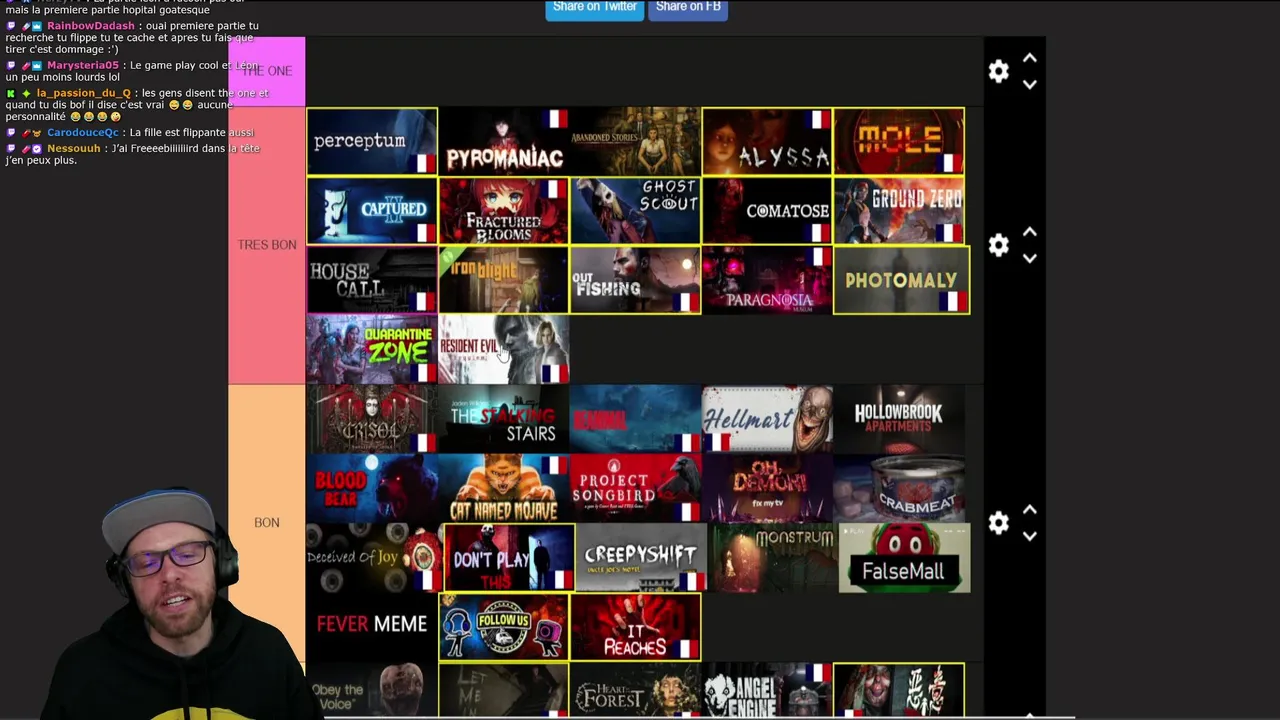Pick the Paragnosia game tile
This screenshot has height=720, width=1280.
coord(767,280)
